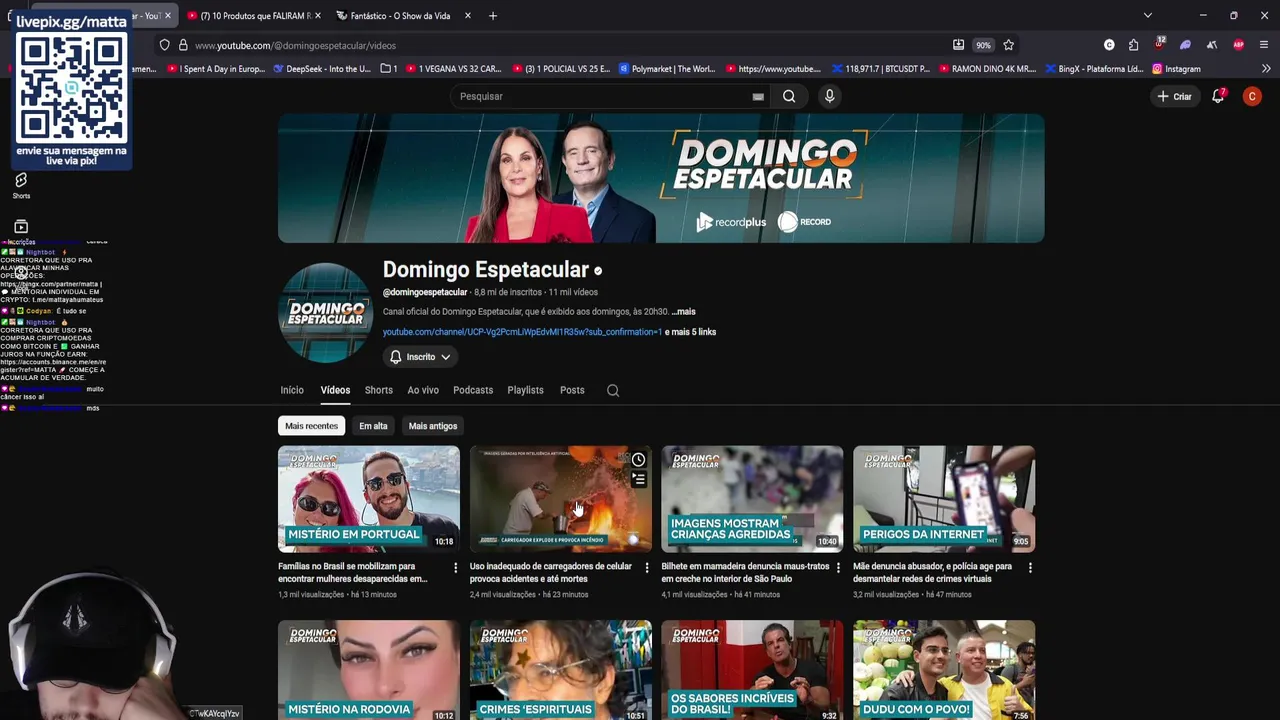This screenshot has height=720, width=1280.
Task: Switch to the Início channel tab
Action: coord(292,390)
